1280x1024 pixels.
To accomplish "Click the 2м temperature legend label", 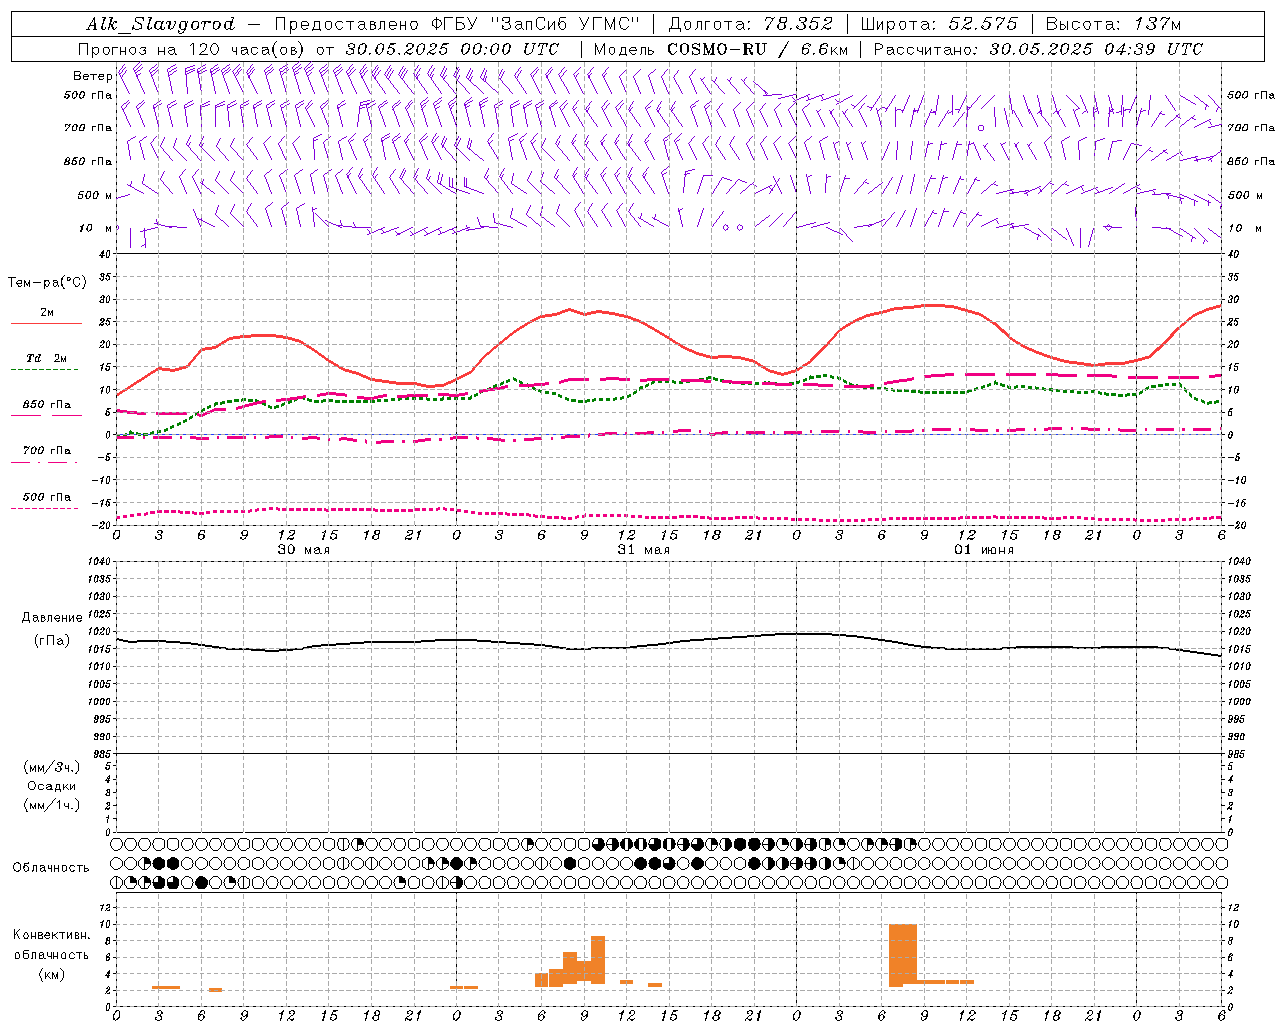I will pyautogui.click(x=47, y=313).
